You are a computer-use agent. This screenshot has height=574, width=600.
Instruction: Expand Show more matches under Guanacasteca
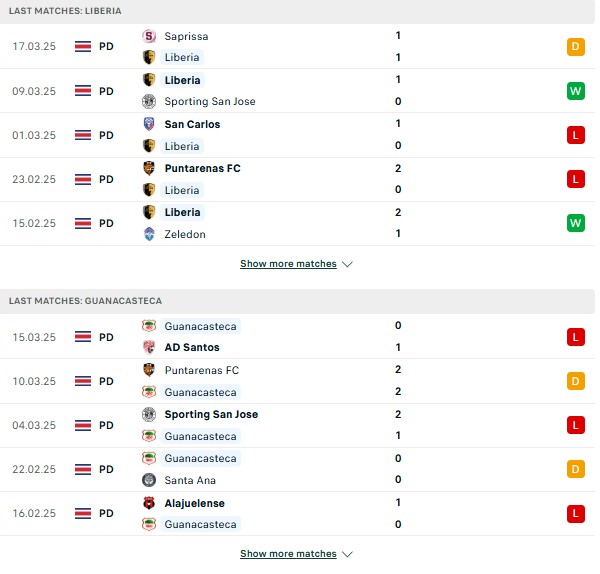(288, 554)
